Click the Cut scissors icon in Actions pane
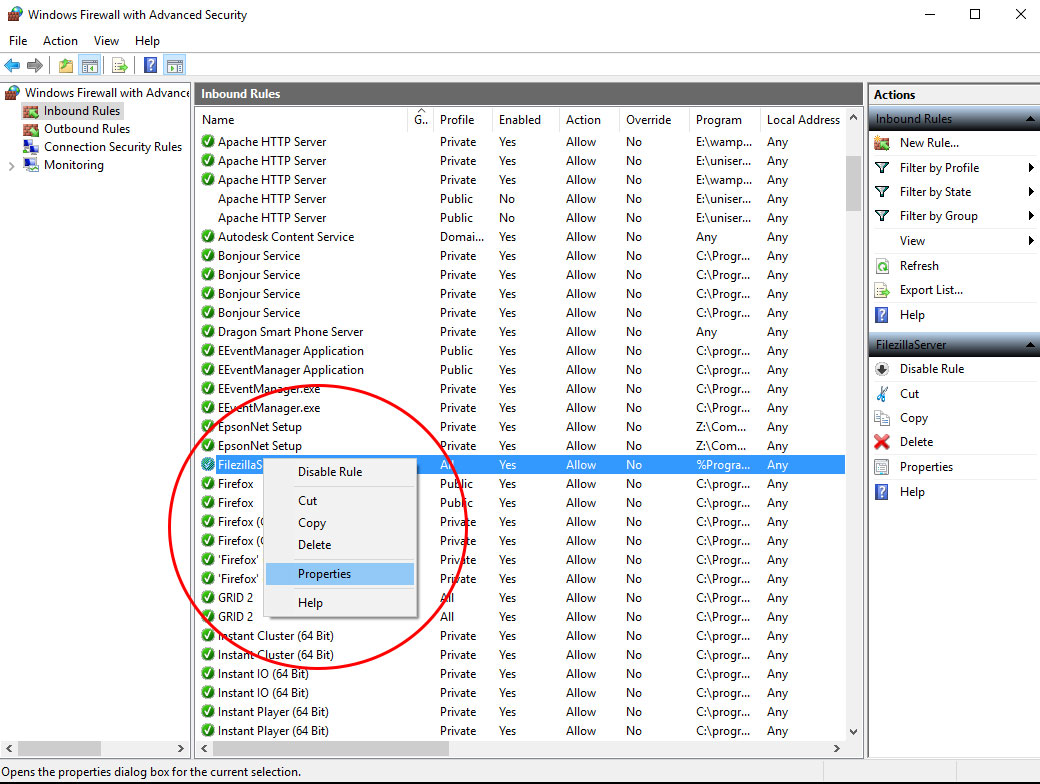 point(882,394)
